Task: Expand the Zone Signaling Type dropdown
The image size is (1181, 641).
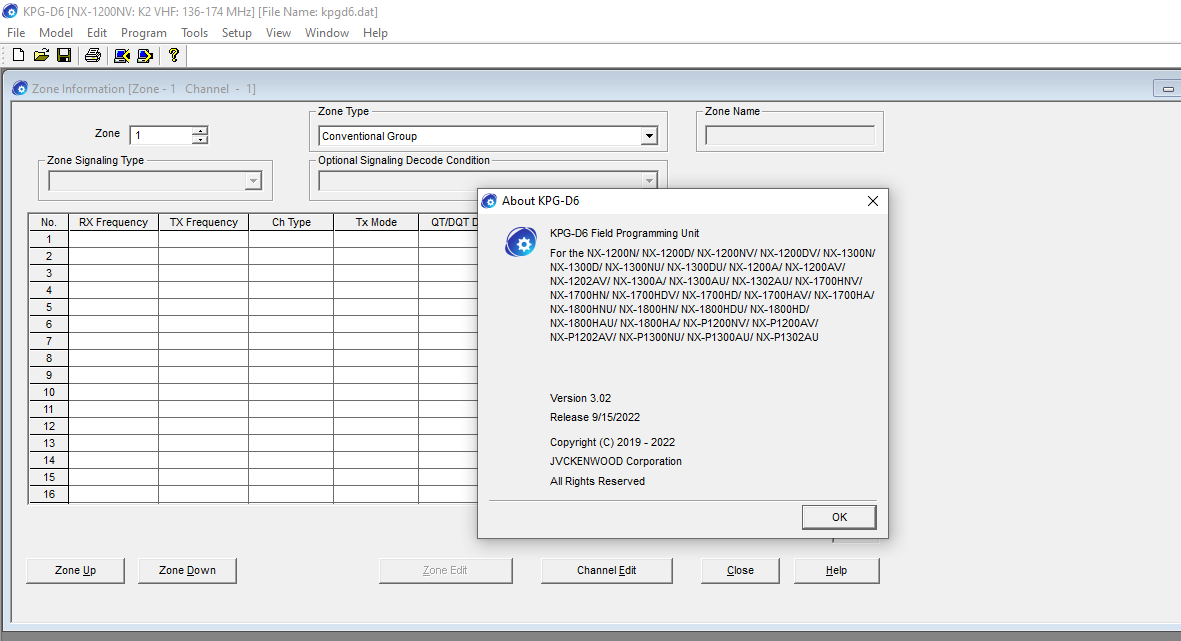Action: click(253, 182)
